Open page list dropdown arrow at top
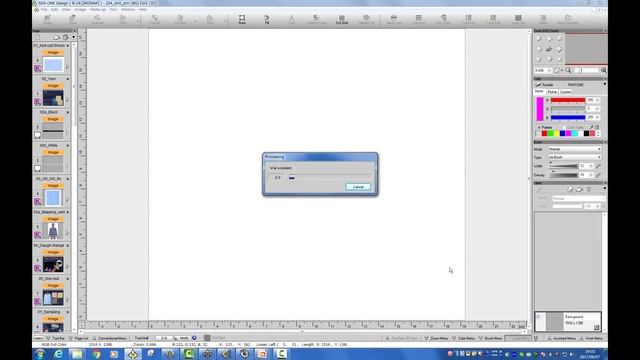Viewport: 640px width, 360px height. pos(73,37)
